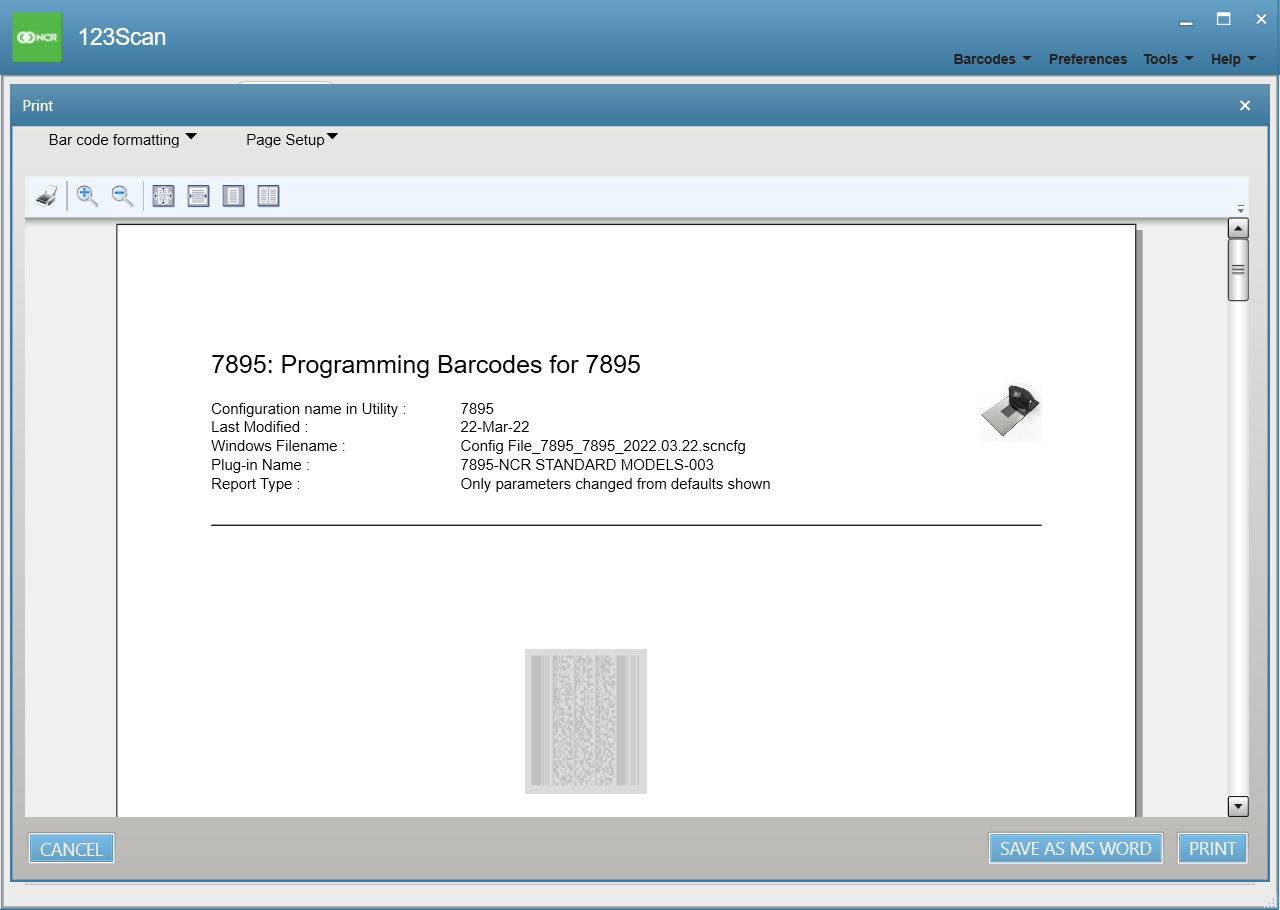Close the Print dialog

click(x=1245, y=105)
